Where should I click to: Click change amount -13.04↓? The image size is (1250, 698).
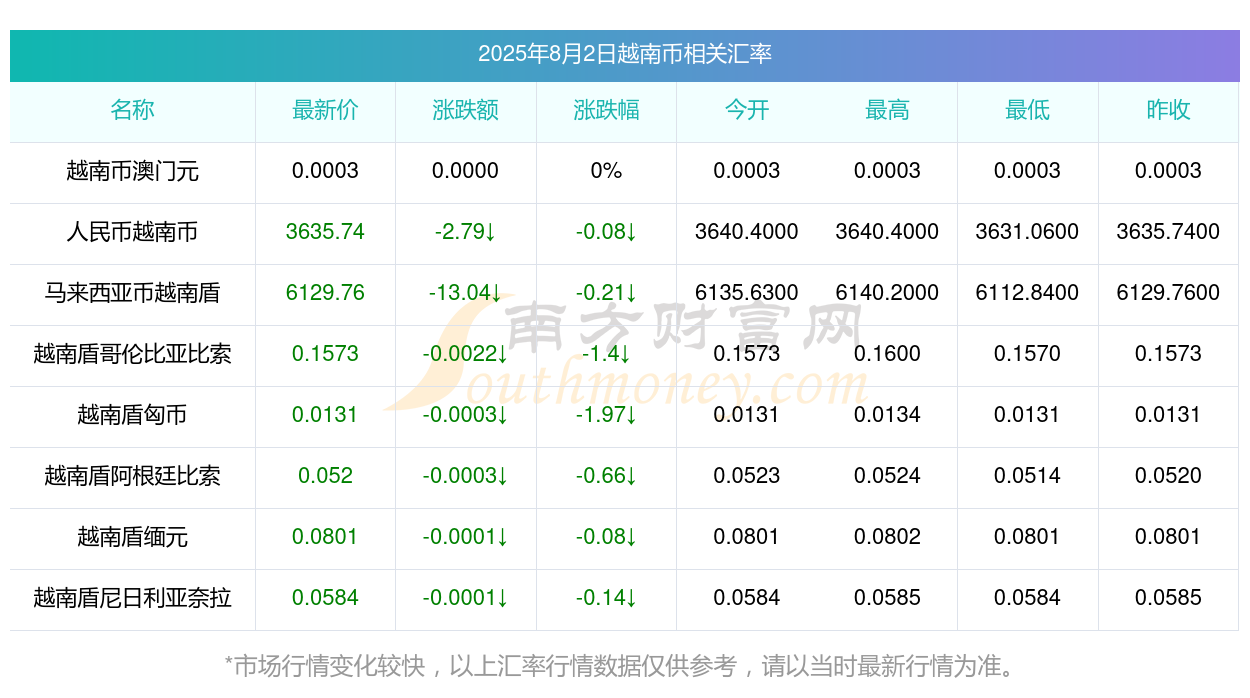[466, 293]
